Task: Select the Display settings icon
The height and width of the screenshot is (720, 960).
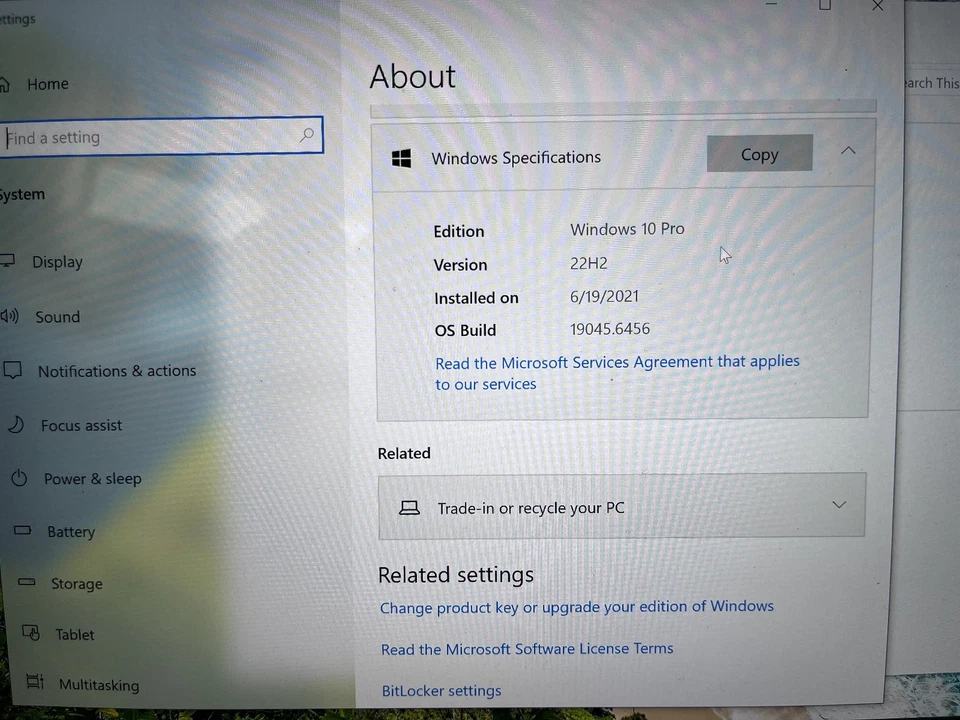Action: tap(10, 260)
